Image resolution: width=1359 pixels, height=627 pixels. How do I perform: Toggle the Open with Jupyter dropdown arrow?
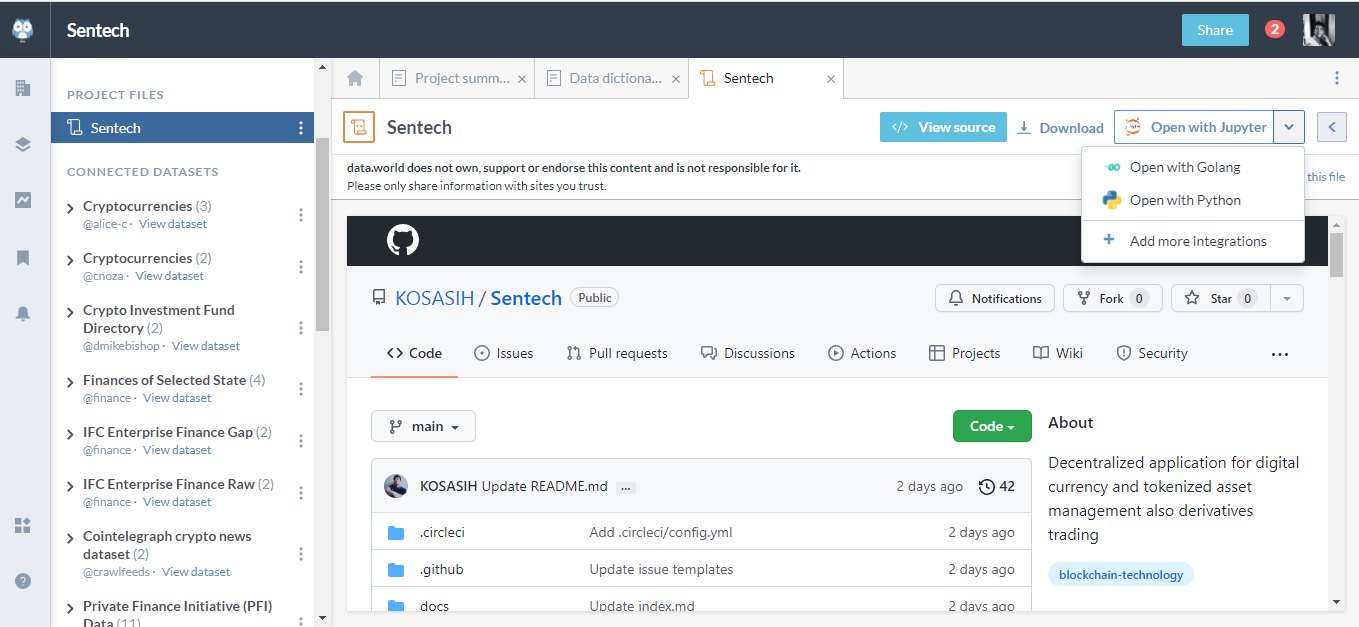[1290, 127]
